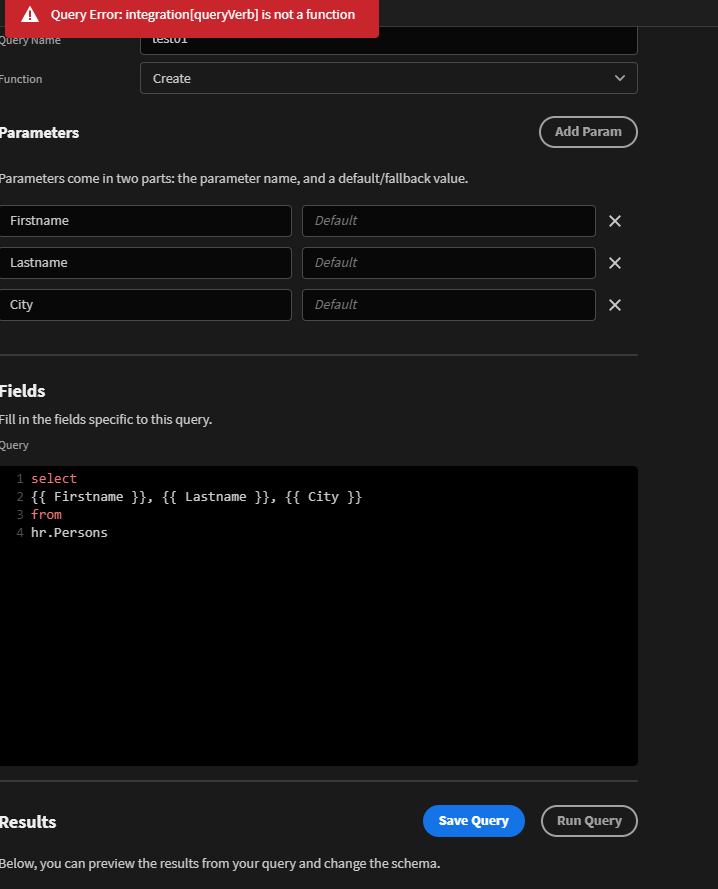Remove the City parameter with its X icon

614,305
